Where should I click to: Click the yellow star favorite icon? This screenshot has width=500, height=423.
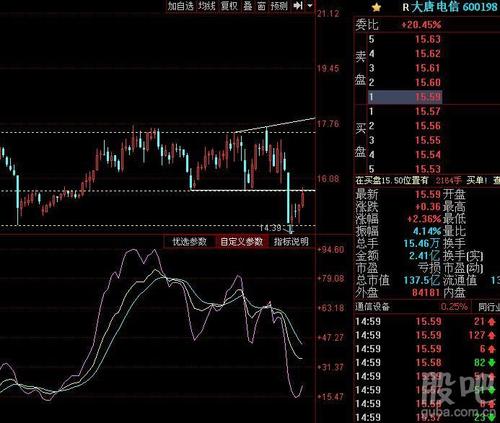pos(376,7)
